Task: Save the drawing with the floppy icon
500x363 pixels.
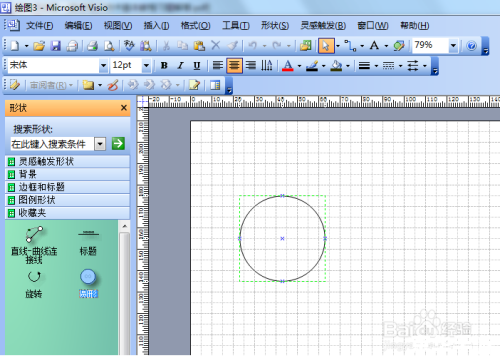Action: [55, 46]
